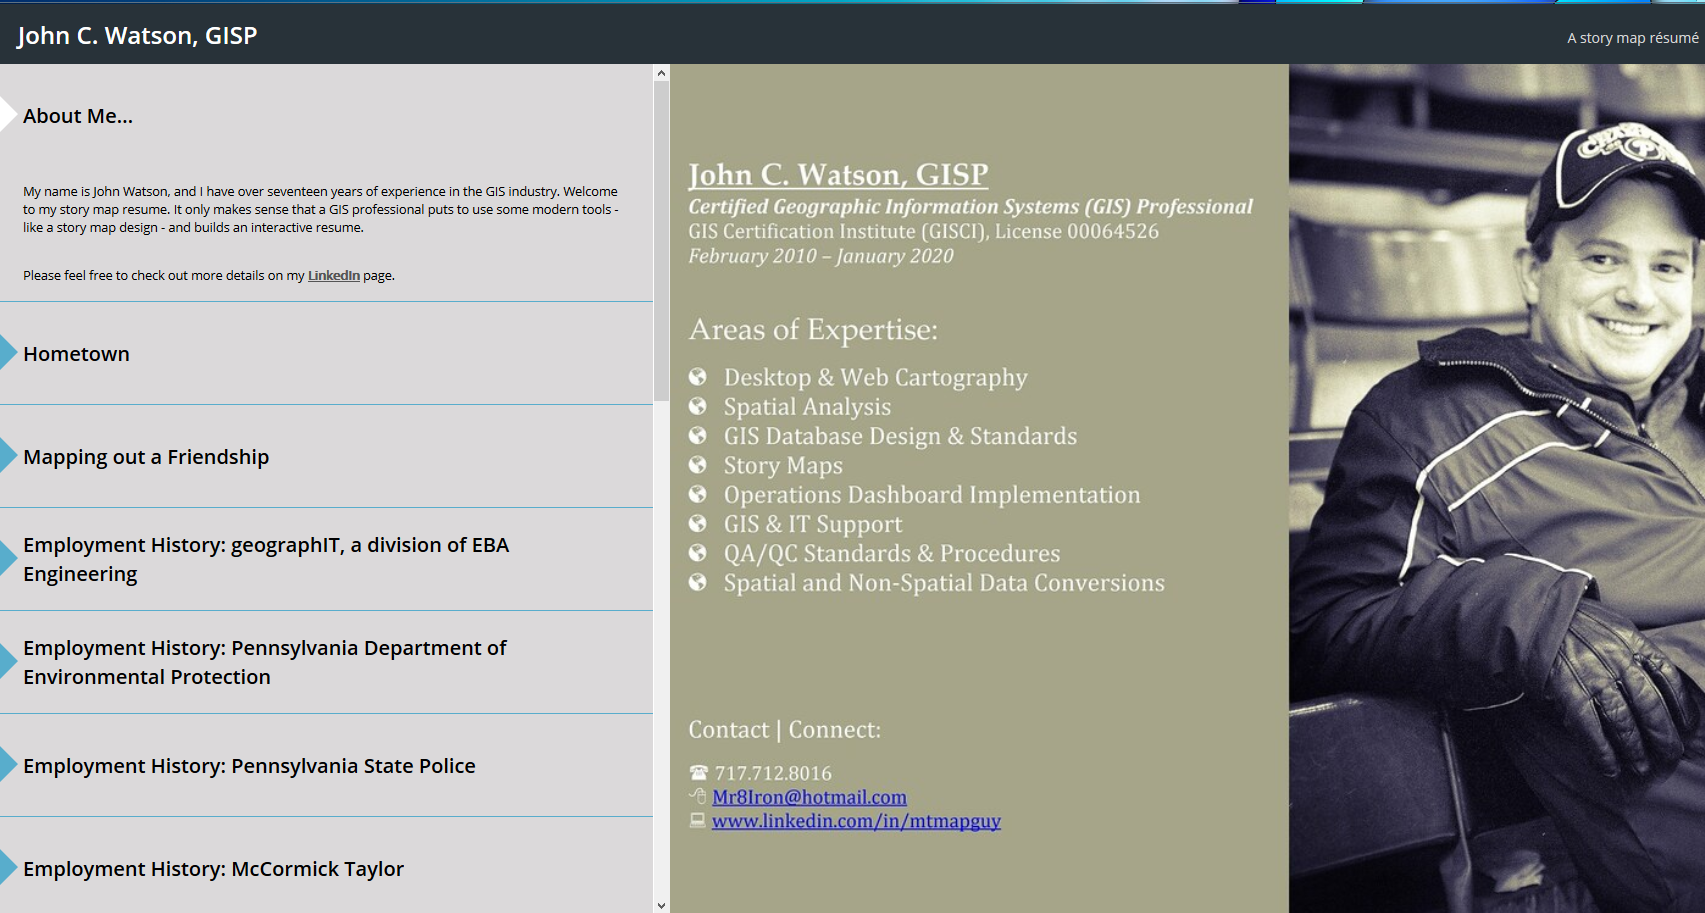Click the computer icon beside the LinkedIn URL
Viewport: 1705px width, 913px height.
[696, 821]
